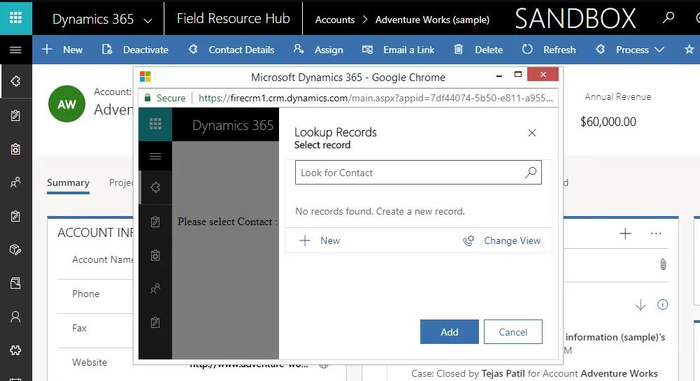Open Contact Details command
Viewport: 700px width, 381px height.
(x=231, y=50)
